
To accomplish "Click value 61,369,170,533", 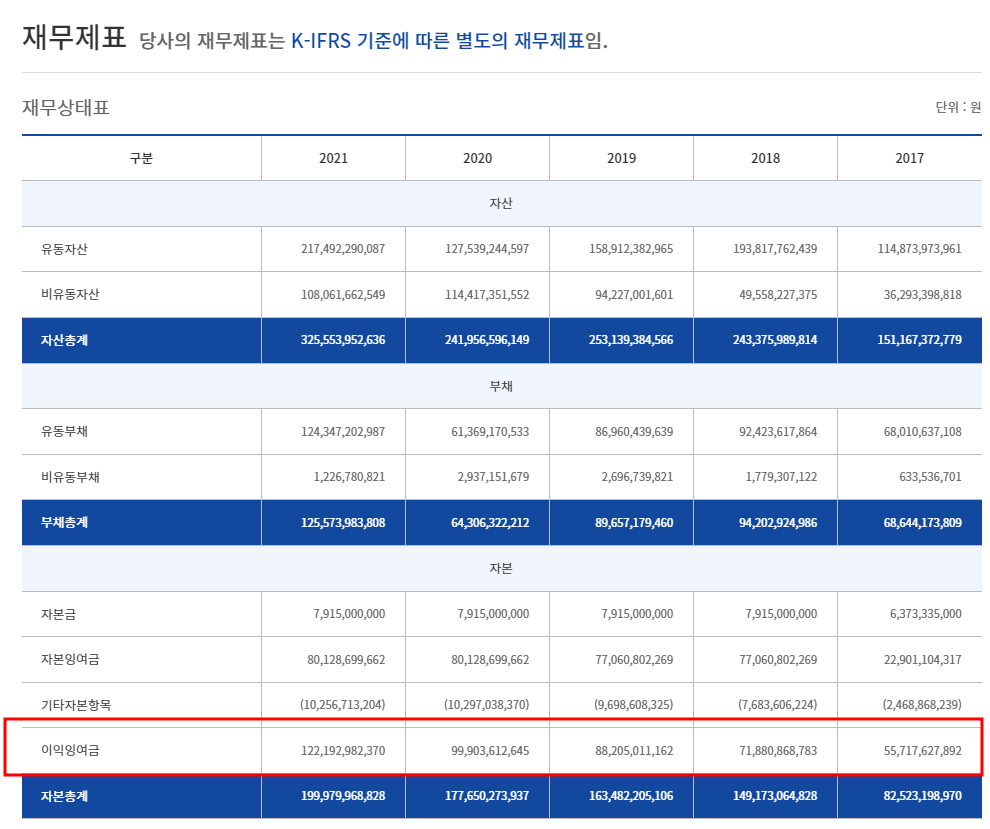I will [490, 431].
